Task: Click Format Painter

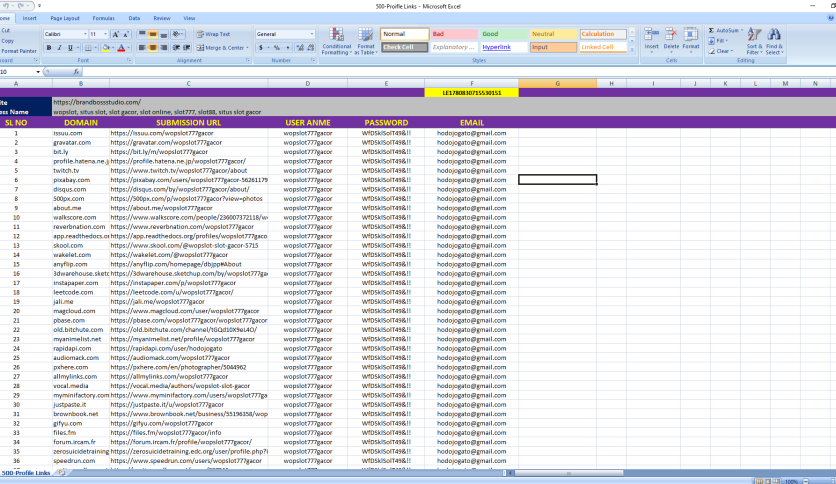Action: point(19,51)
